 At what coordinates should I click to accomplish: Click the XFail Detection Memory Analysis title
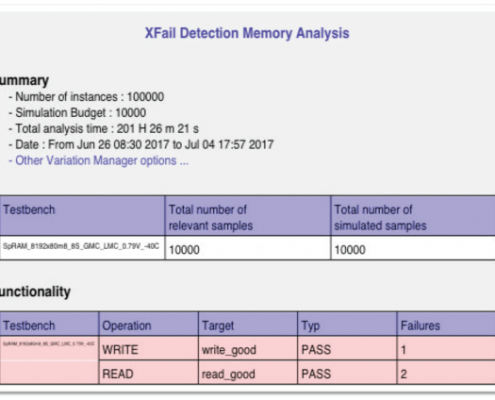tap(247, 33)
